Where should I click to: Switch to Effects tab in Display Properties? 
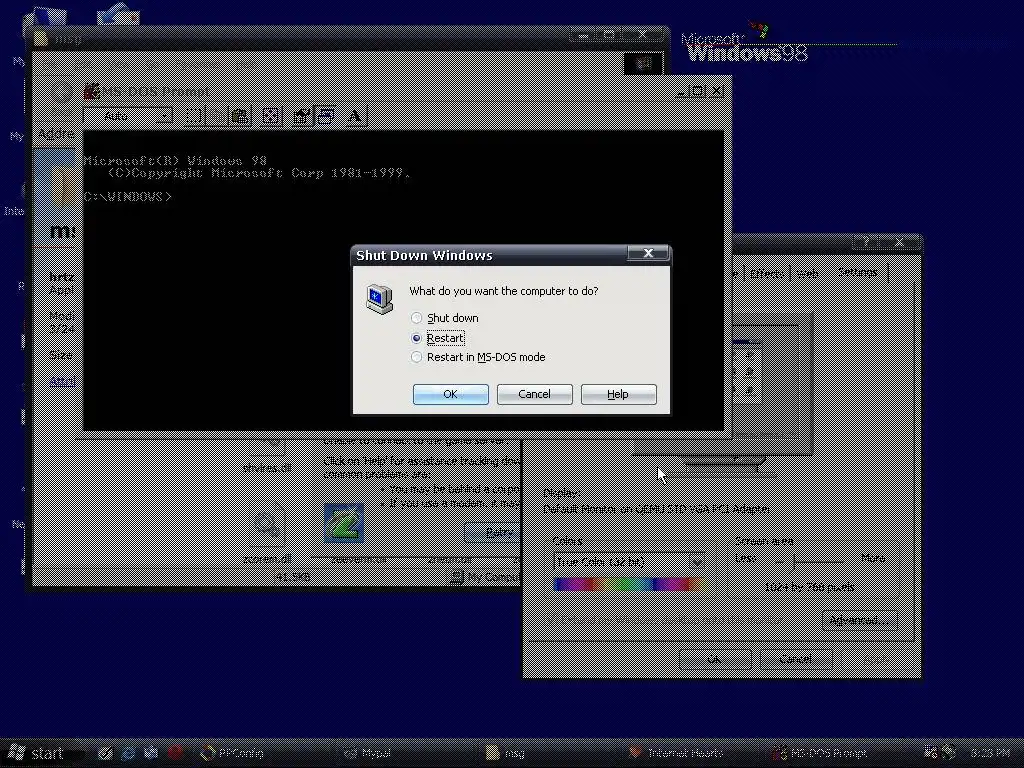click(765, 274)
